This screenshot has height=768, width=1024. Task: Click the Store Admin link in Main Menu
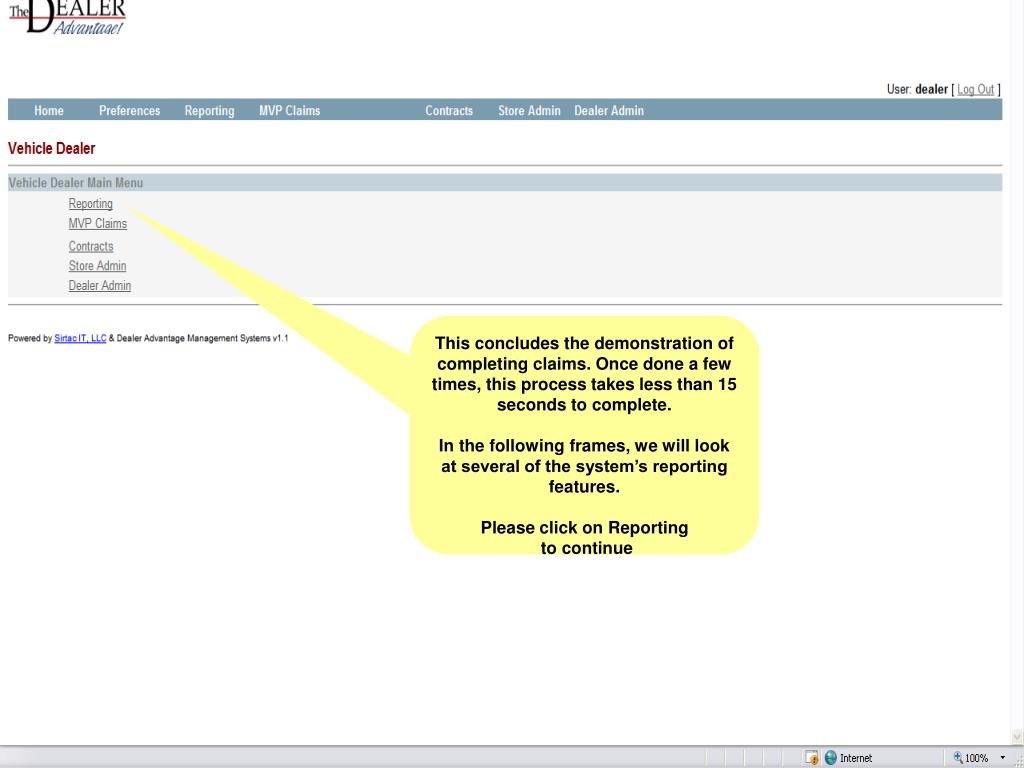point(97,266)
